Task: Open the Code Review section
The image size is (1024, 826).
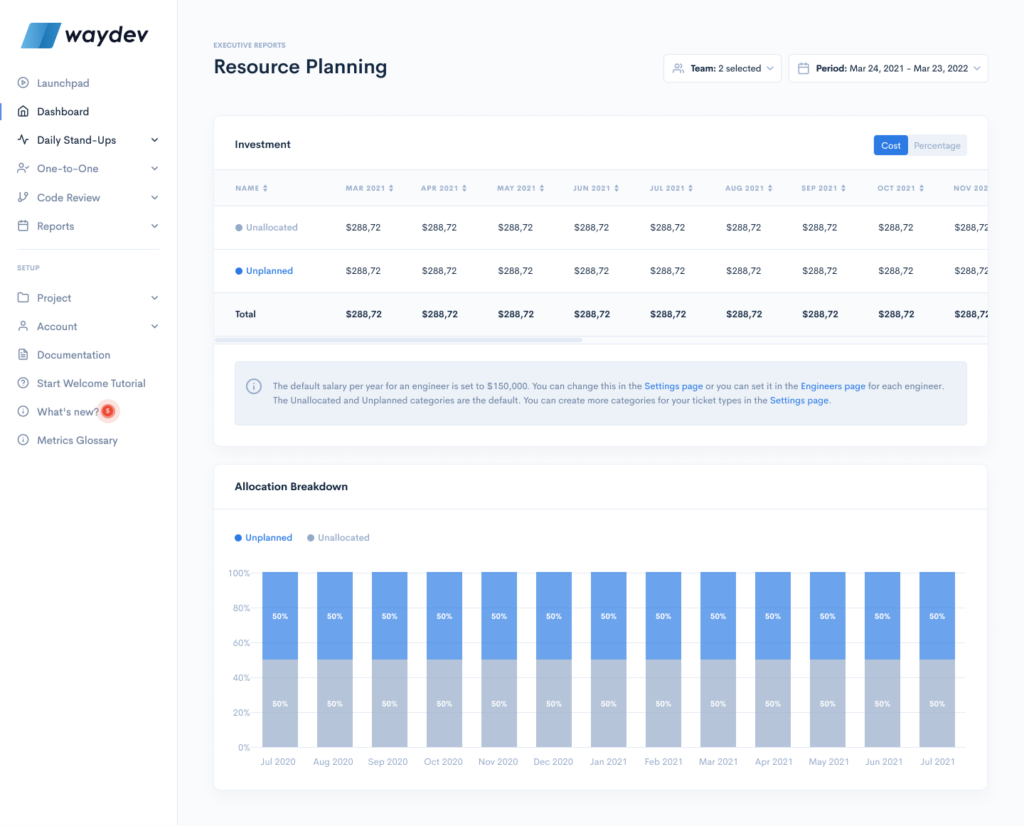Action: 22,197
